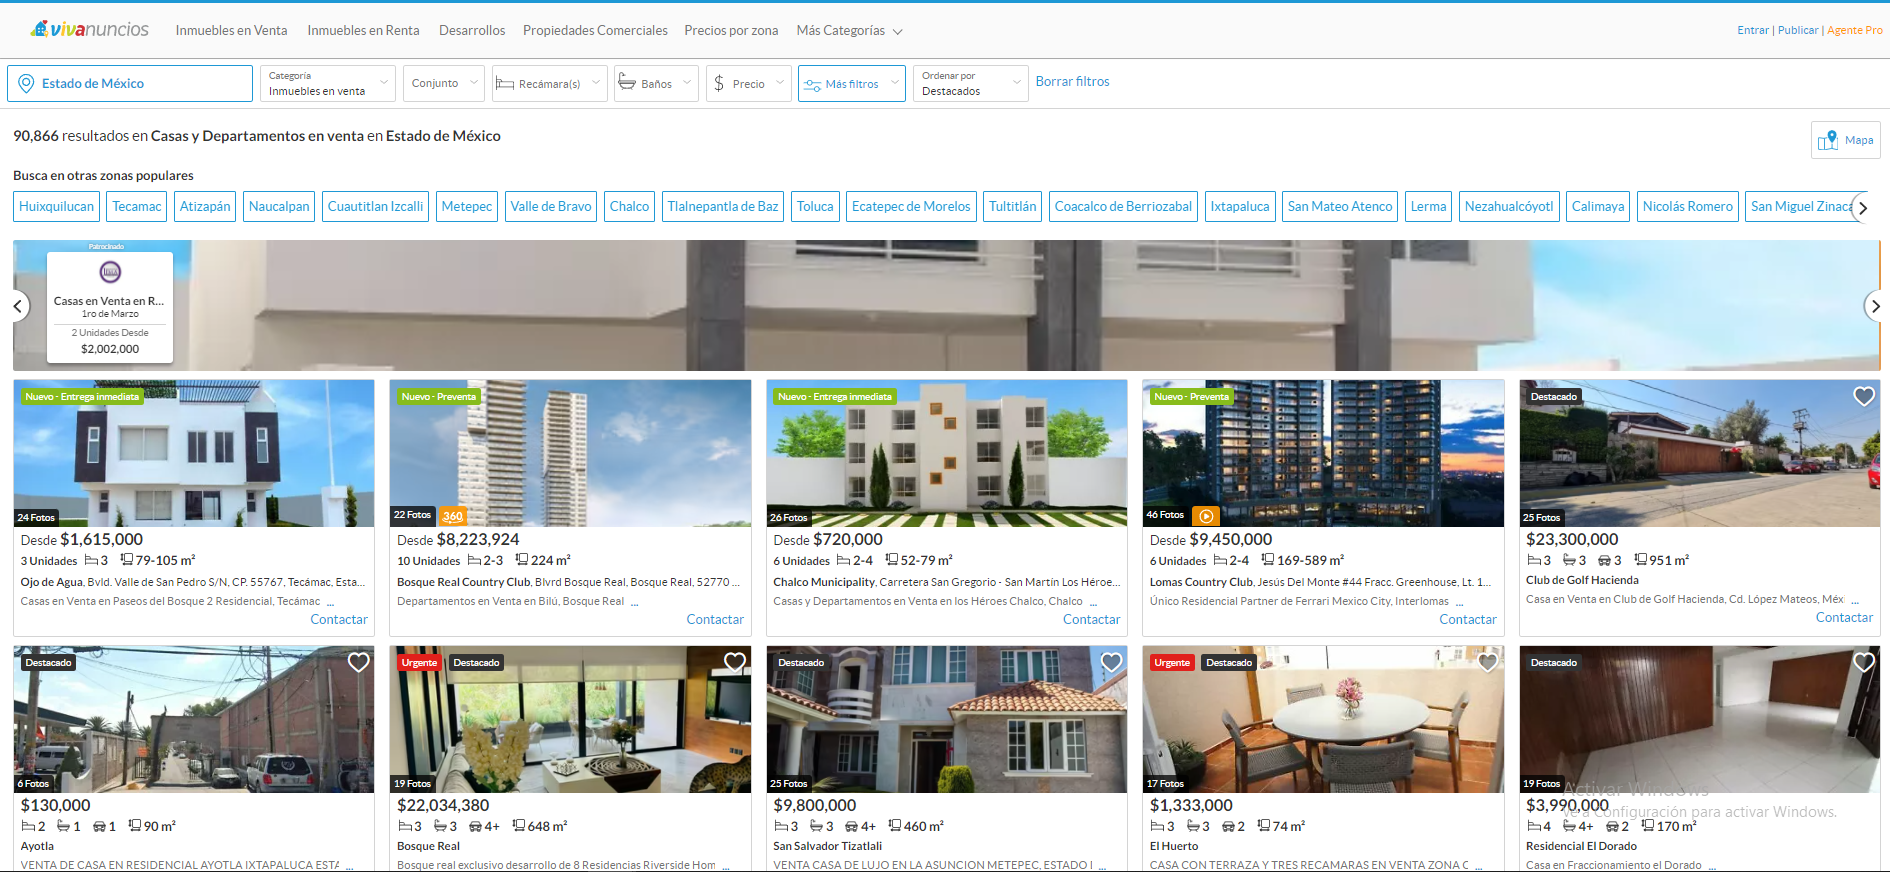
Task: Contactar for the Lomas Country Club listing
Action: coord(1468,619)
